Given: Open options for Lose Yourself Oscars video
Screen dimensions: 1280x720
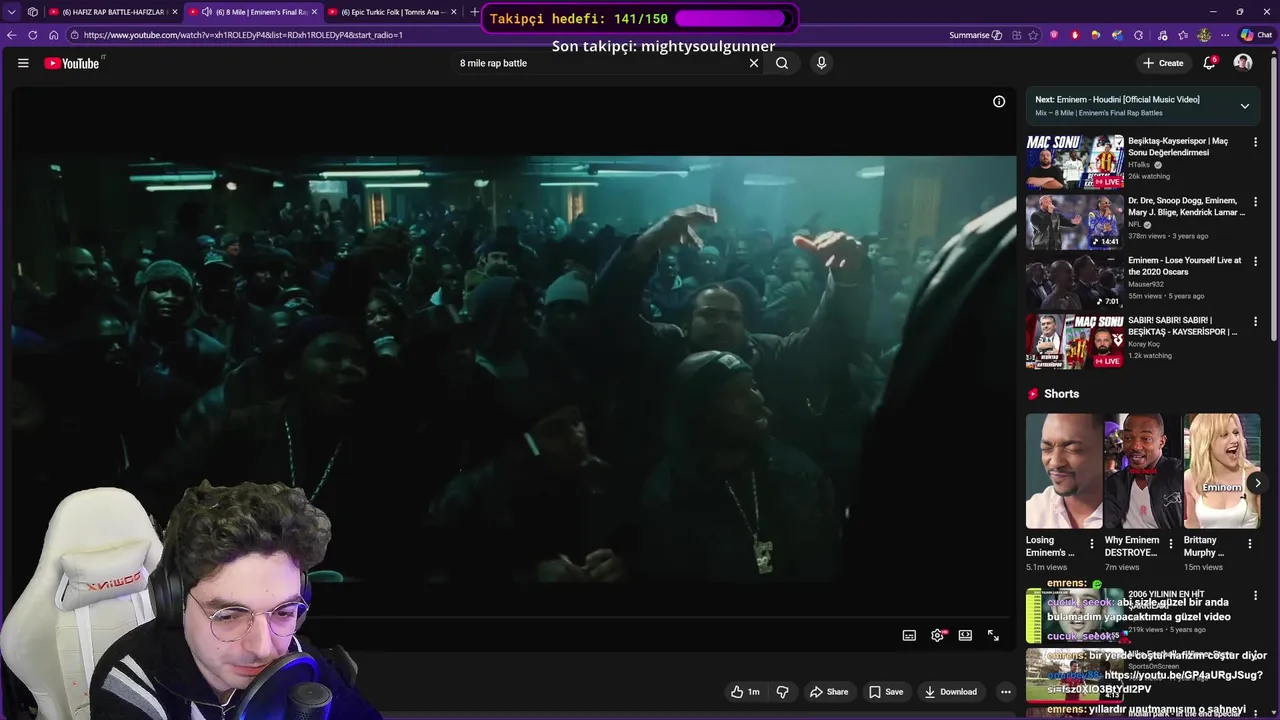Looking at the screenshot, I should [x=1255, y=262].
